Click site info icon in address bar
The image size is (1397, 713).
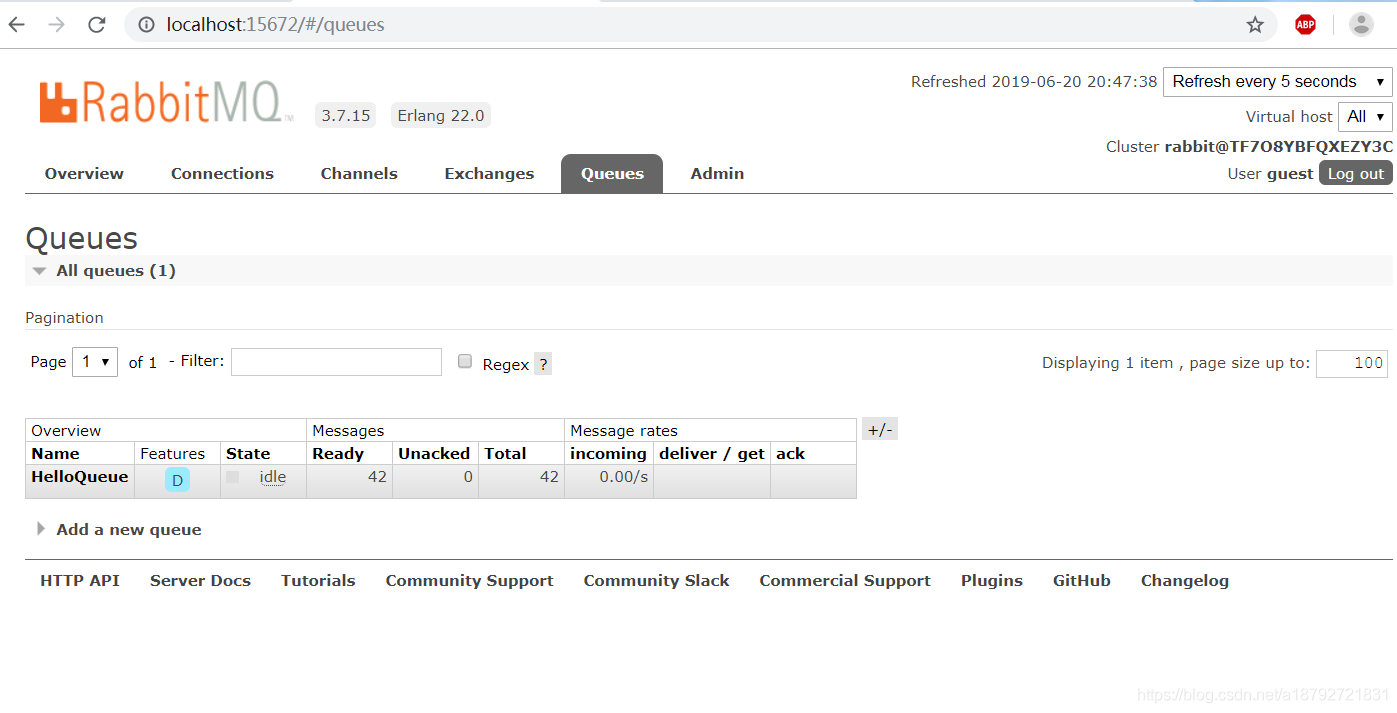pos(146,25)
